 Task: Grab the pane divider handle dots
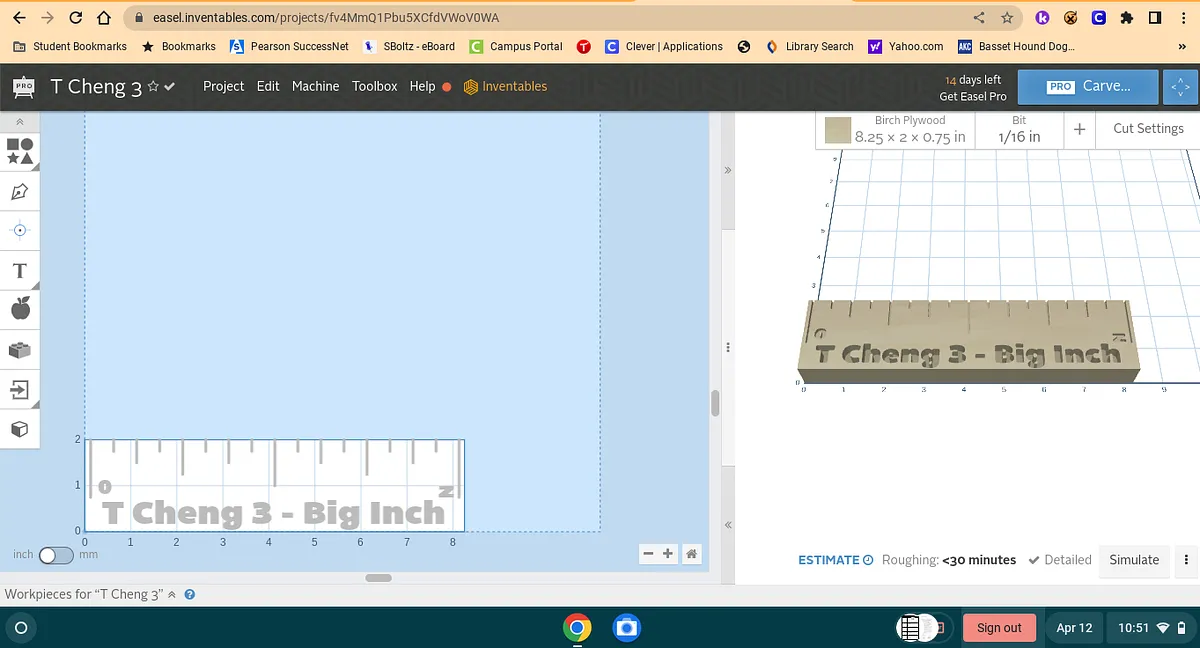(727, 347)
